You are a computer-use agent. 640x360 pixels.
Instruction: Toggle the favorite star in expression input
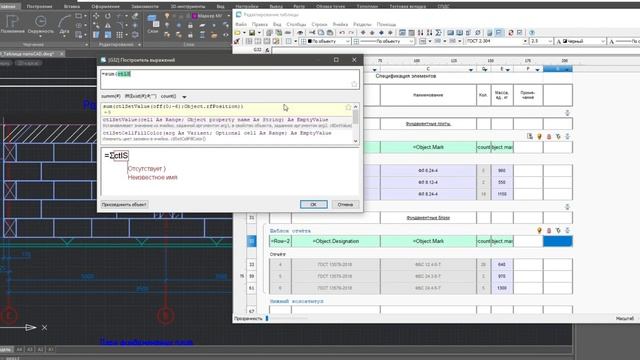(354, 84)
